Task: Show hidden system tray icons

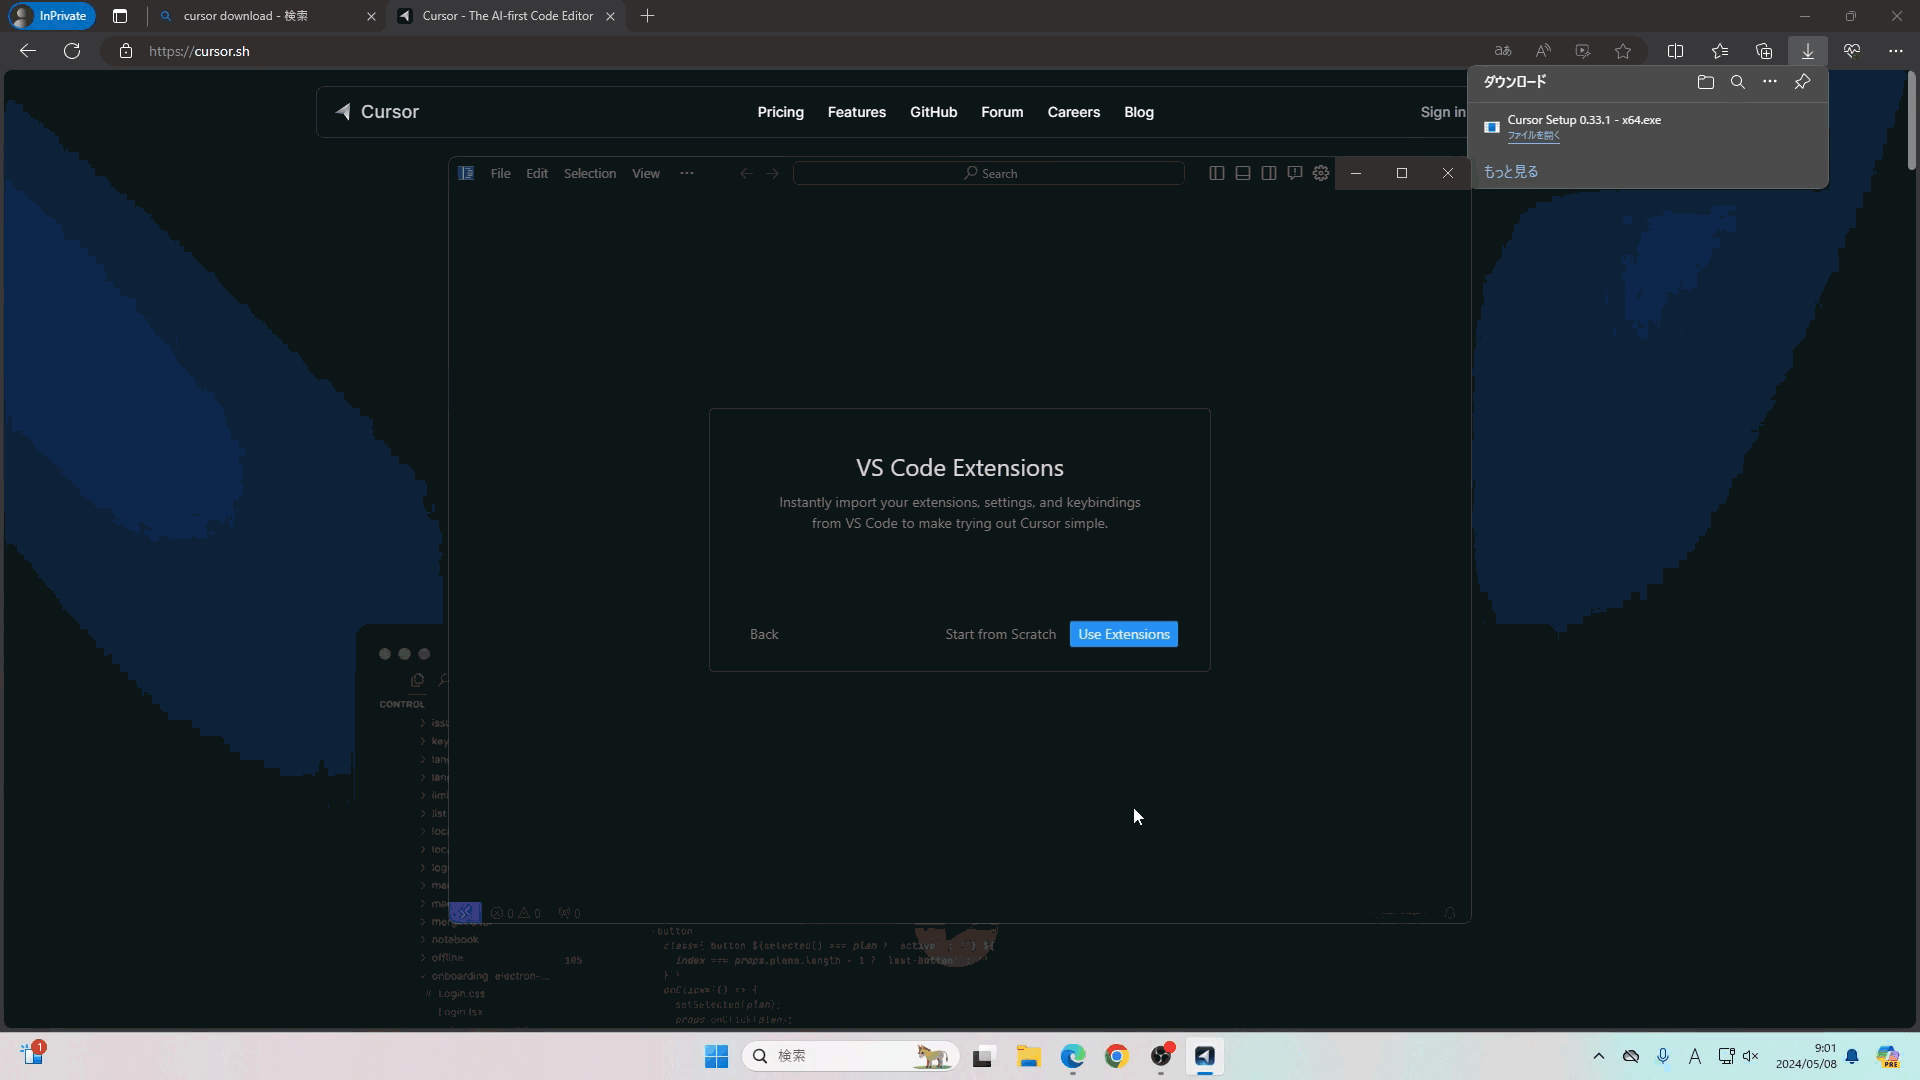Action: pyautogui.click(x=1598, y=1056)
